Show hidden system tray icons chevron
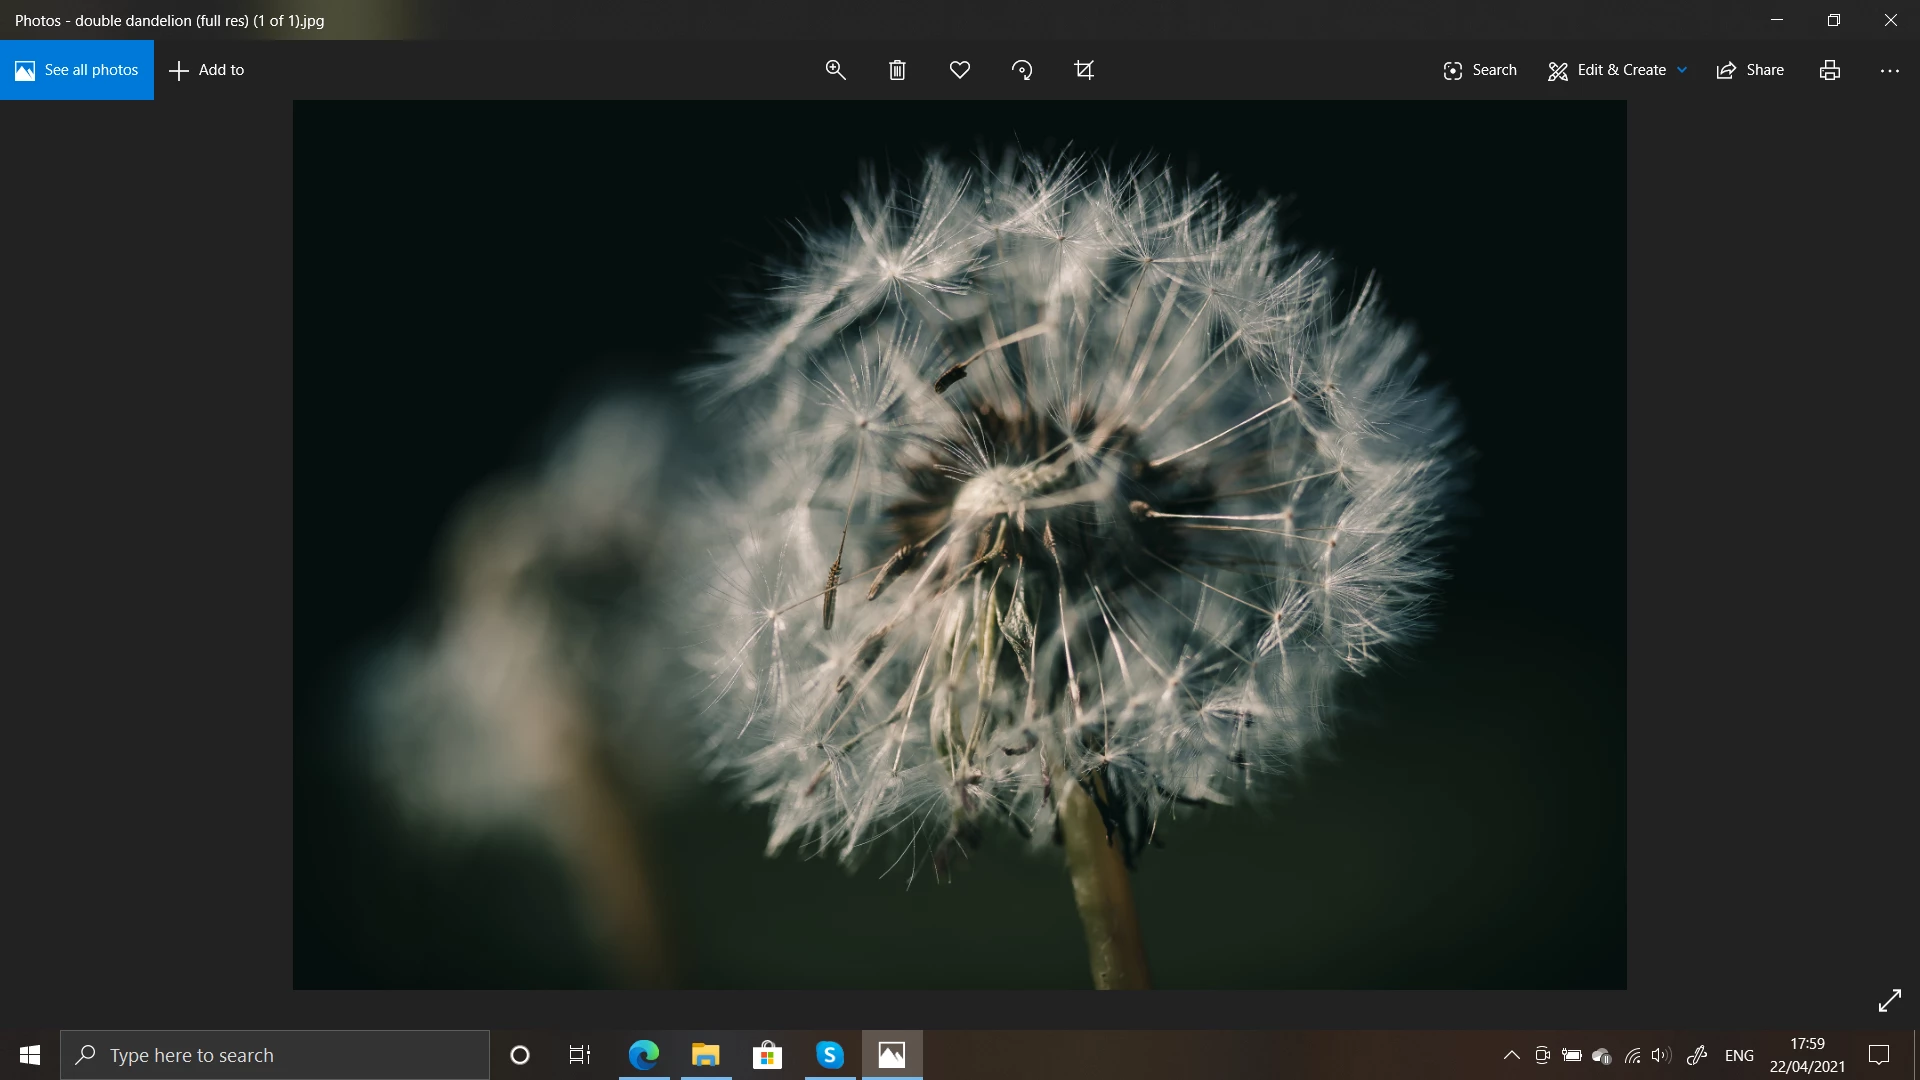Viewport: 1920px width, 1080px height. click(1511, 1055)
